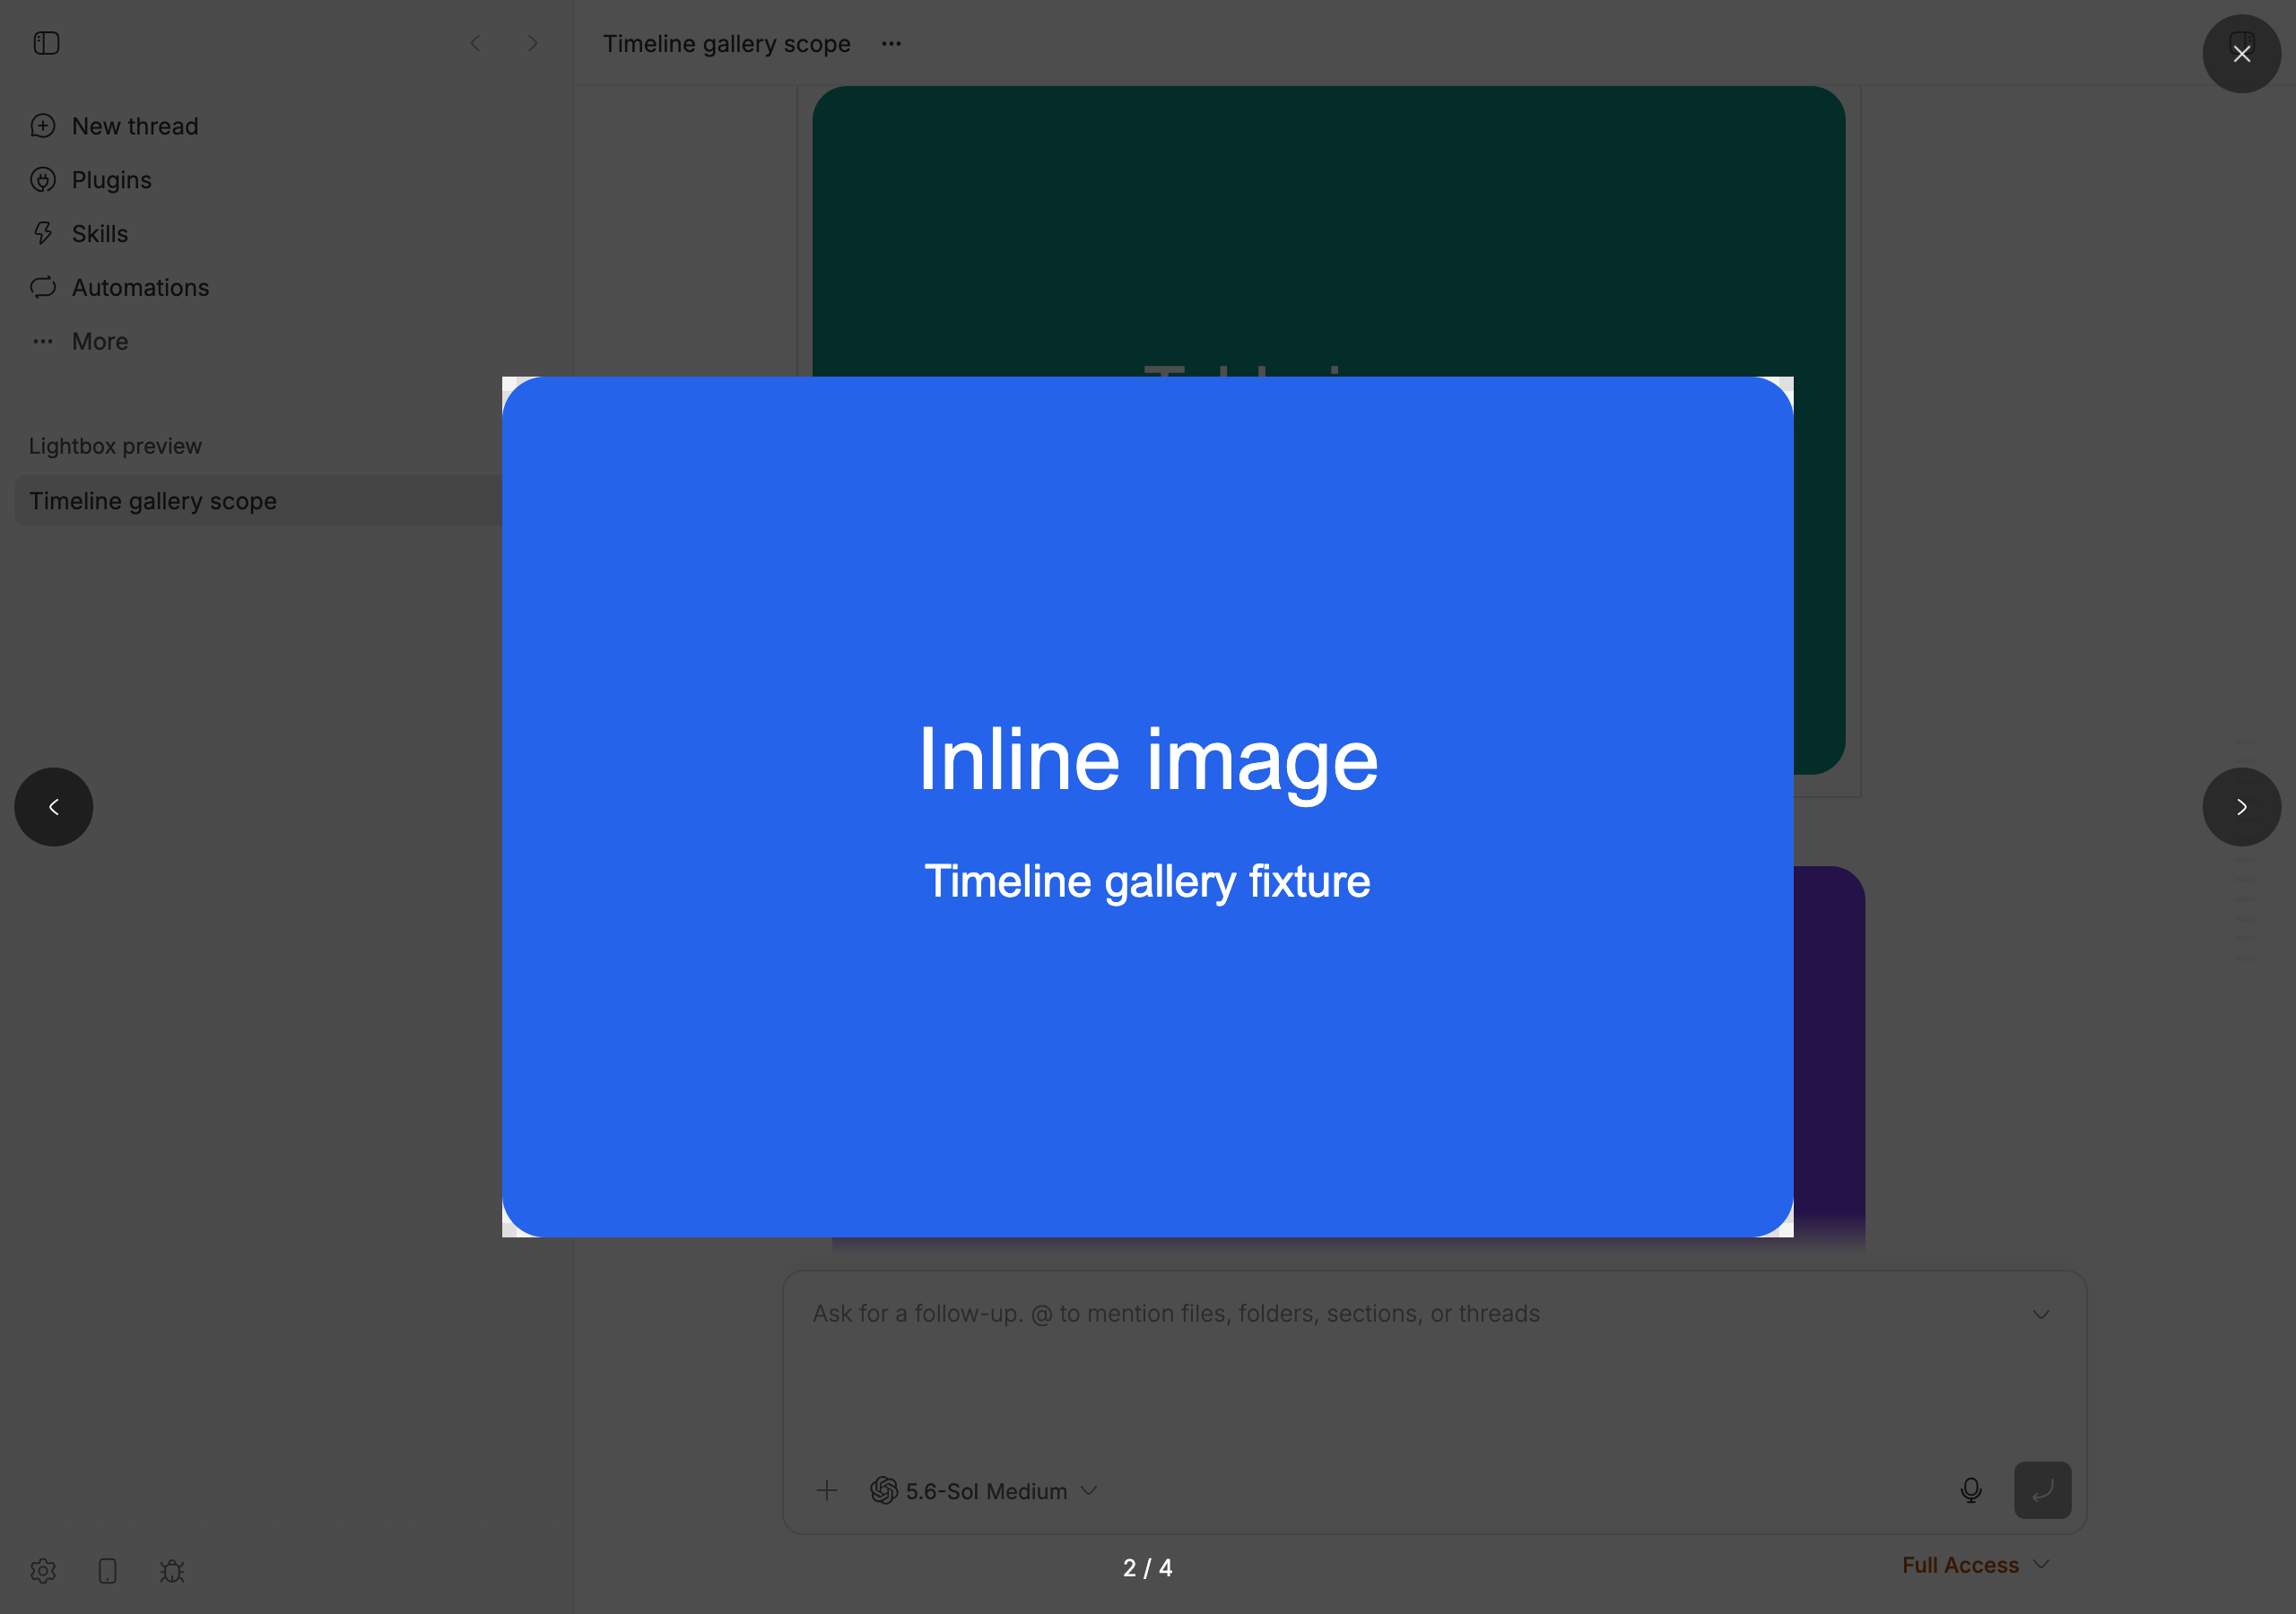Toggle the sidebar panel icon
This screenshot has height=1614, width=2296.
46,43
